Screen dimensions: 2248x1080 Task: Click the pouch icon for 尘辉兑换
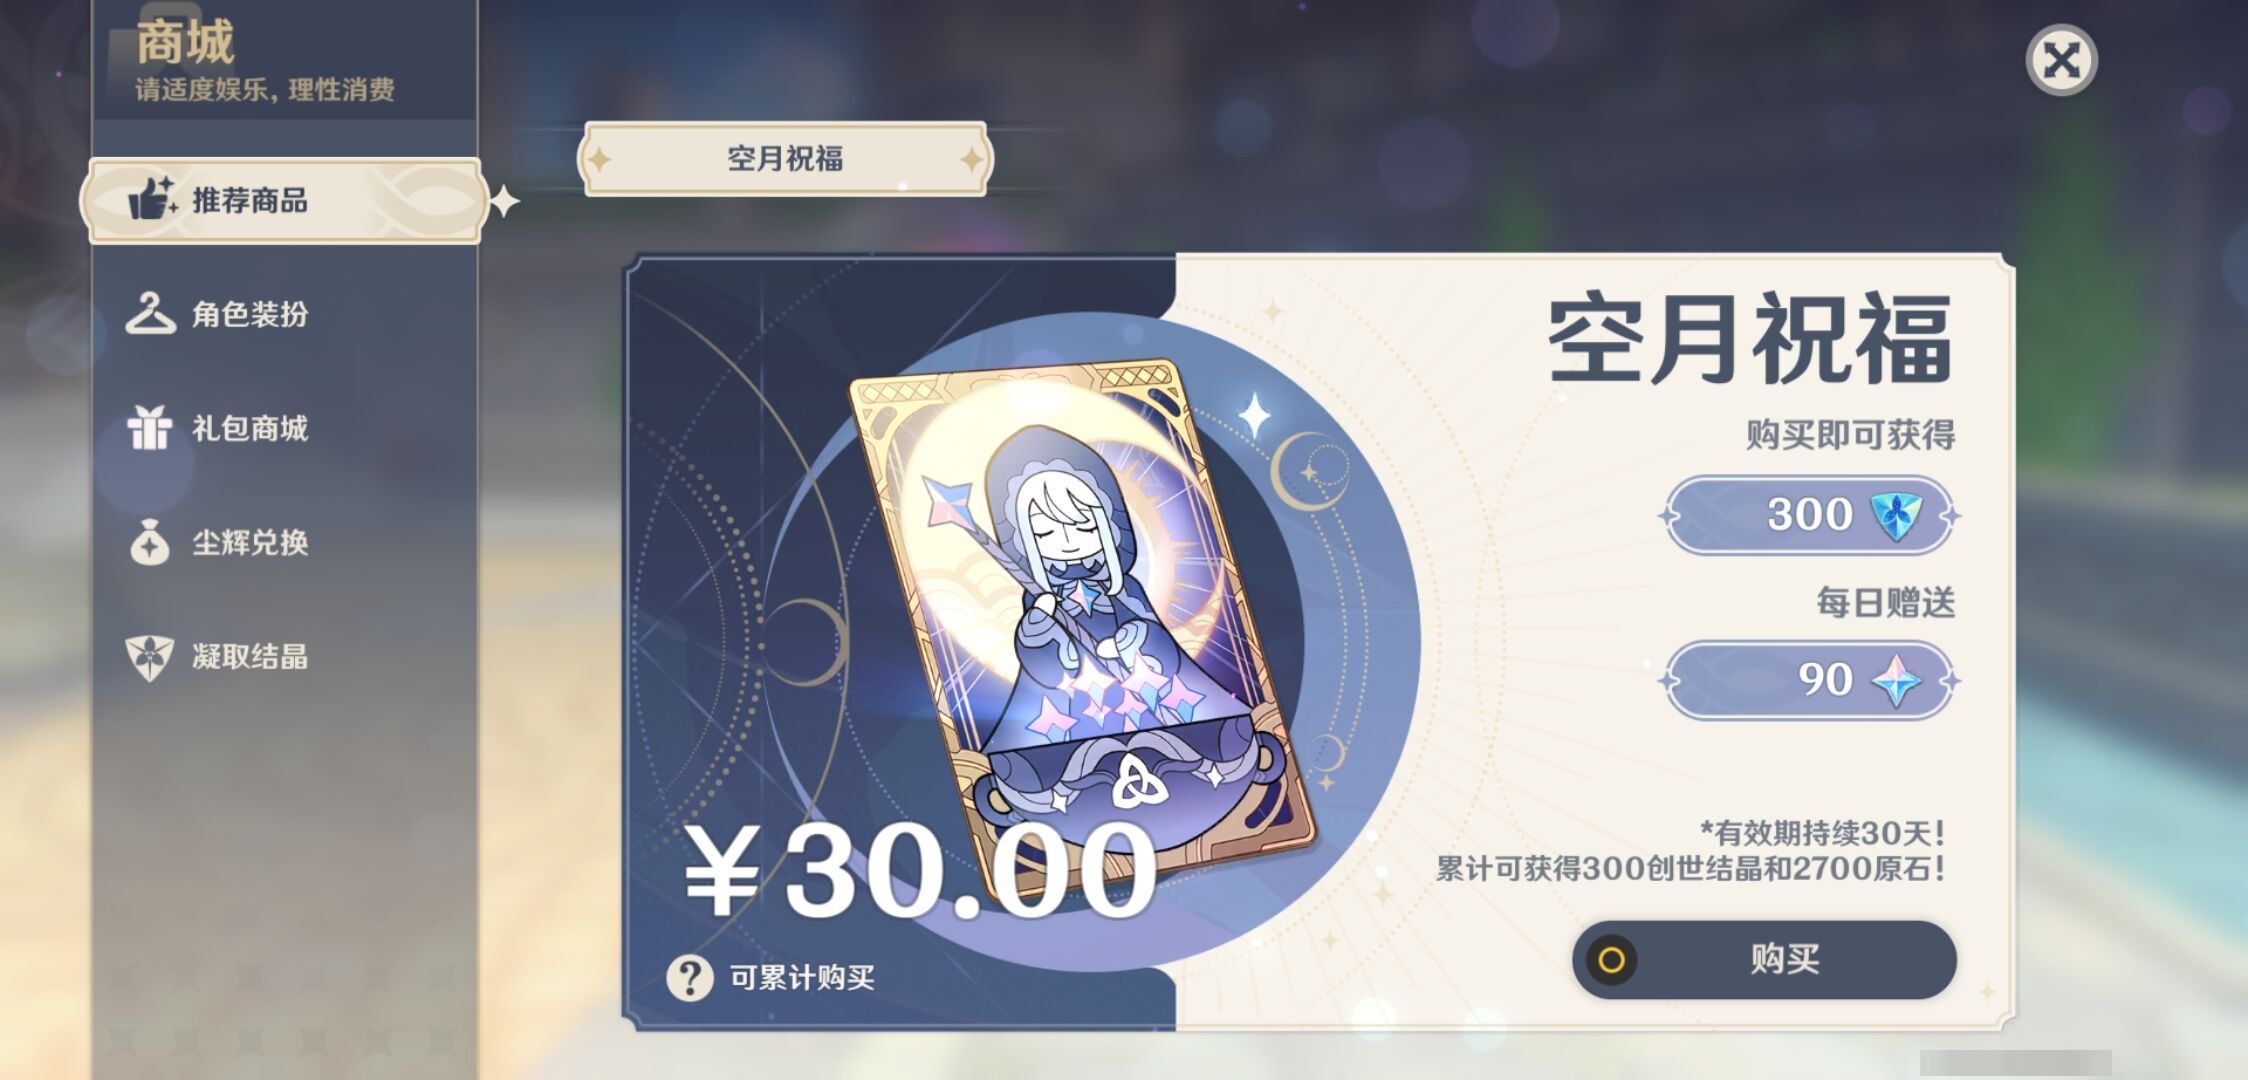pyautogui.click(x=150, y=542)
